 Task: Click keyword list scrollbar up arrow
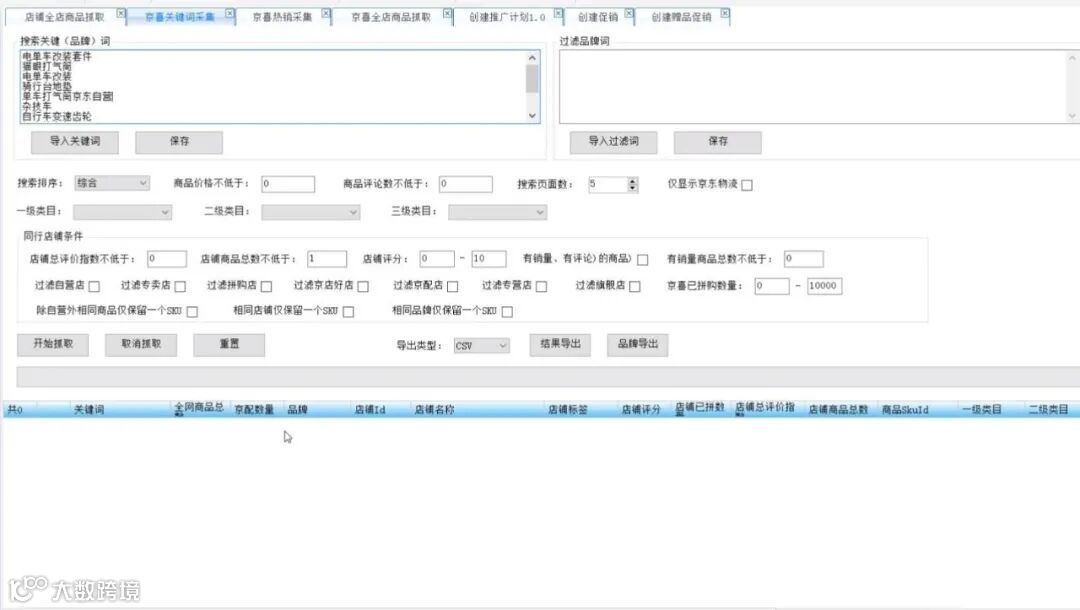point(532,58)
